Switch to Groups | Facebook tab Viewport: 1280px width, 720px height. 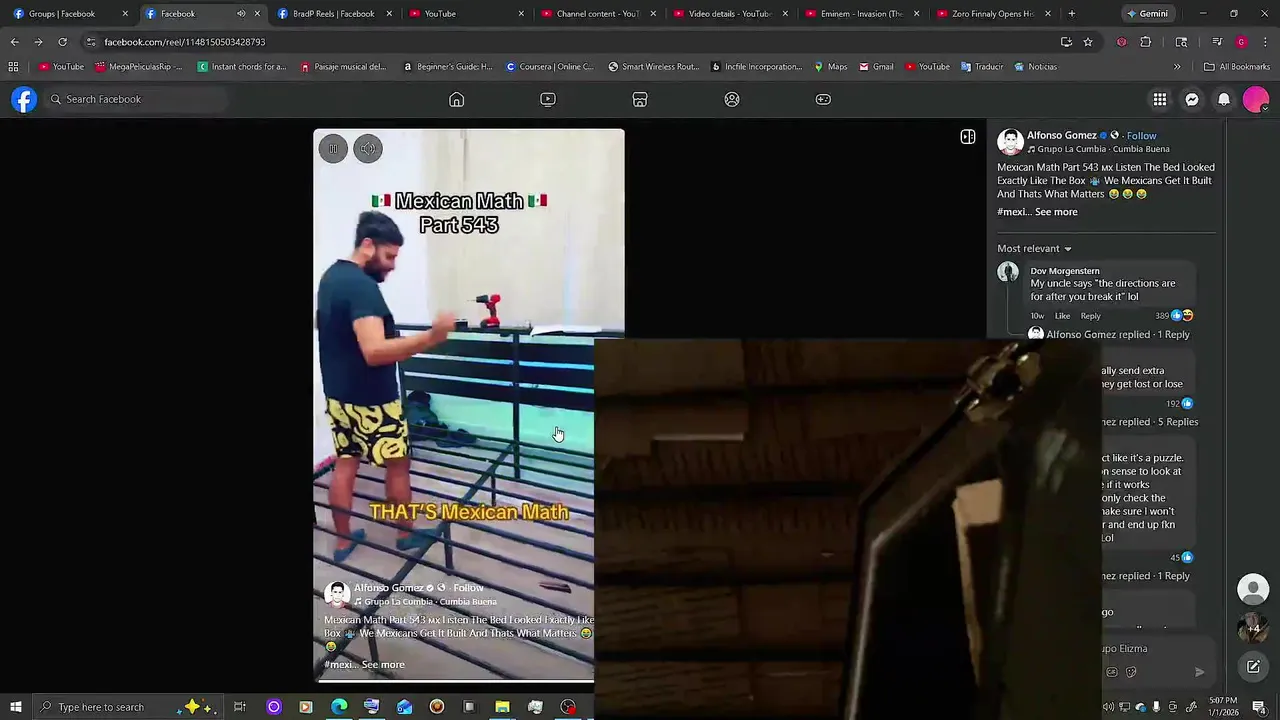tap(70, 14)
